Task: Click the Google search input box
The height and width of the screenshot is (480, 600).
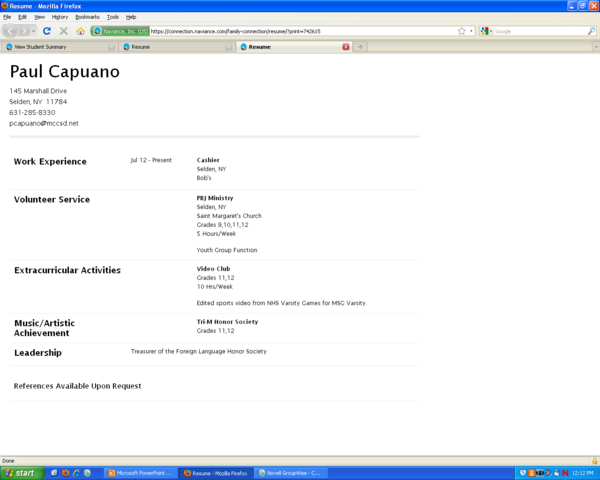Action: coord(540,31)
